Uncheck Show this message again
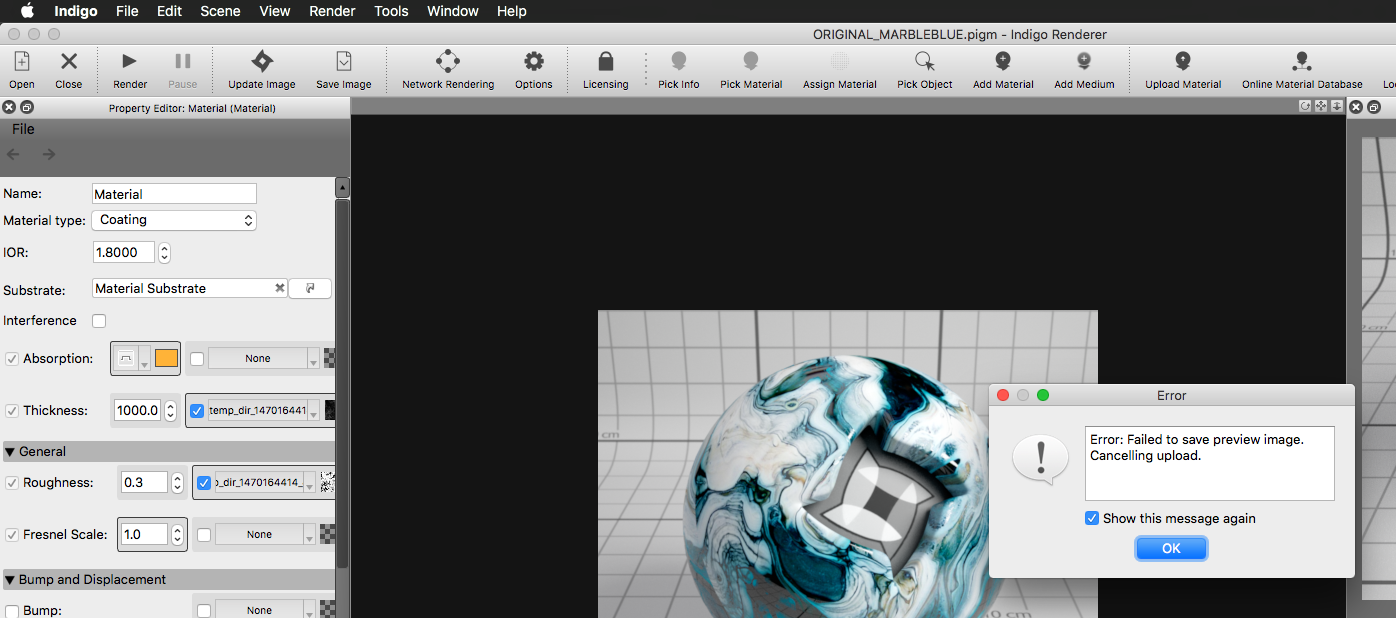The width and height of the screenshot is (1396, 618). point(1092,518)
